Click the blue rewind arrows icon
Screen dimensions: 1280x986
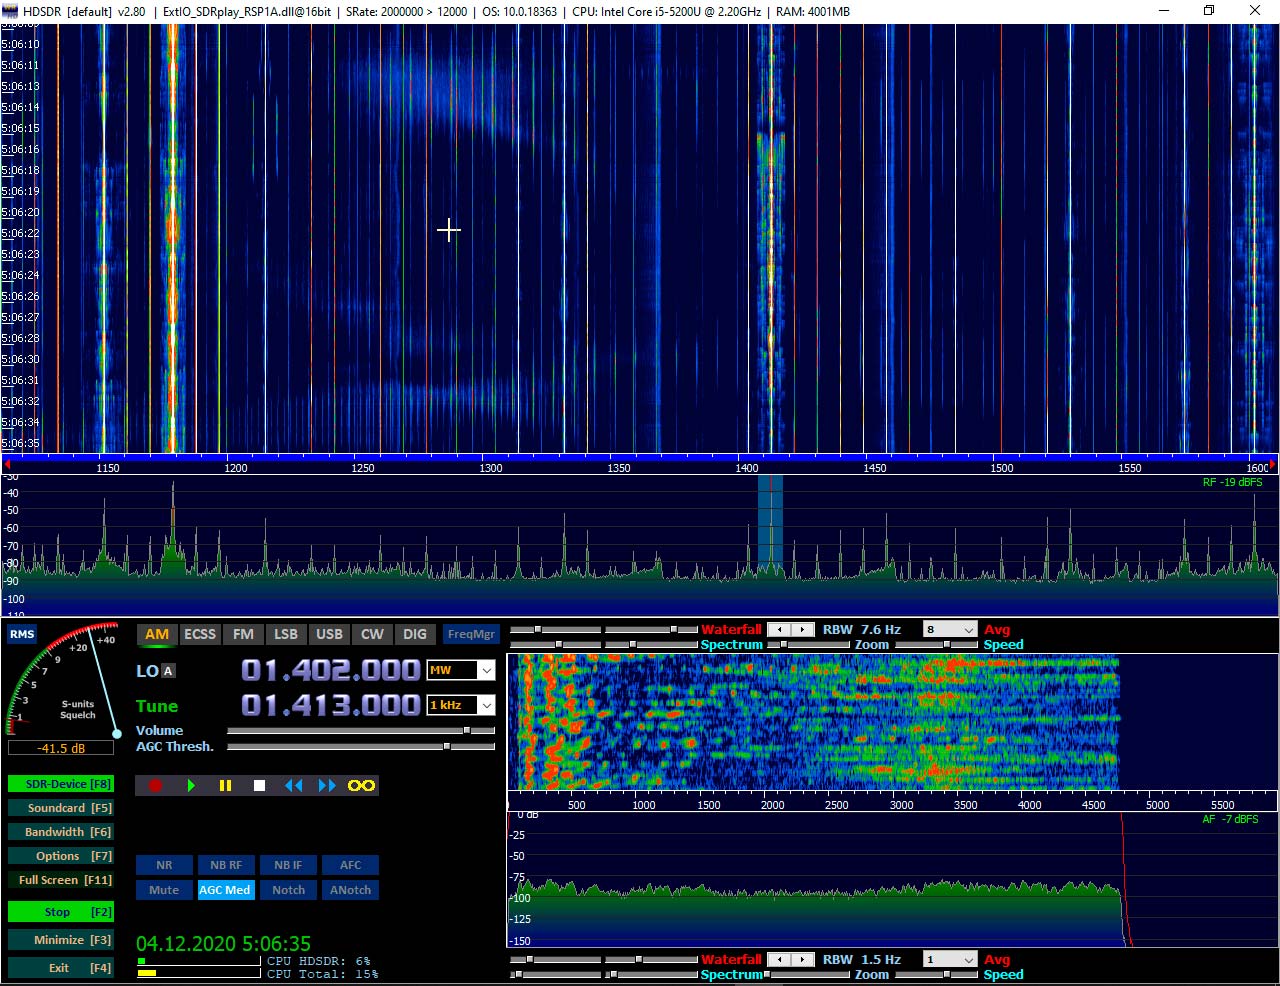(x=293, y=786)
